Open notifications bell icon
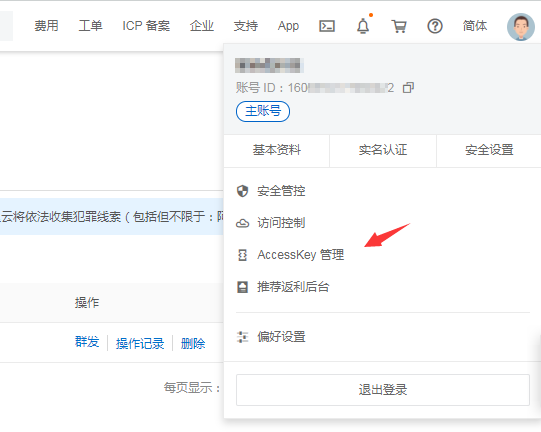 pos(363,26)
